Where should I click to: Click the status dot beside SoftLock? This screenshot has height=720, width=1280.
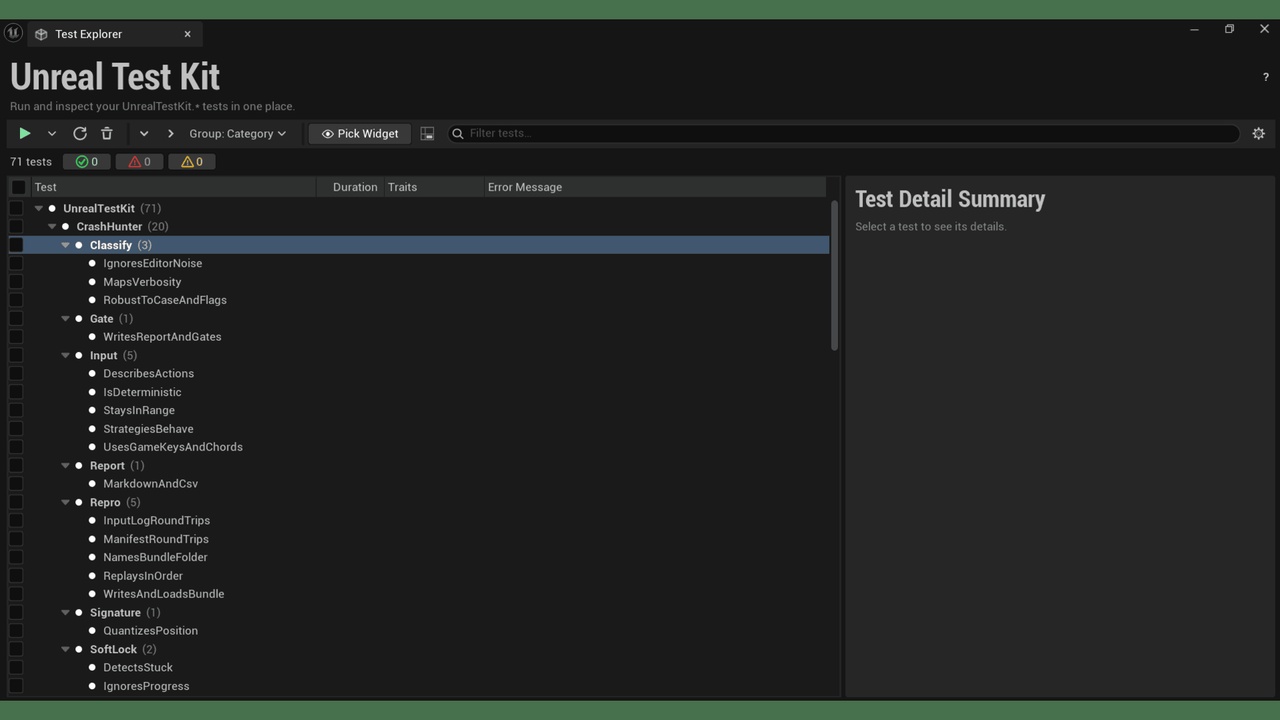(x=79, y=649)
